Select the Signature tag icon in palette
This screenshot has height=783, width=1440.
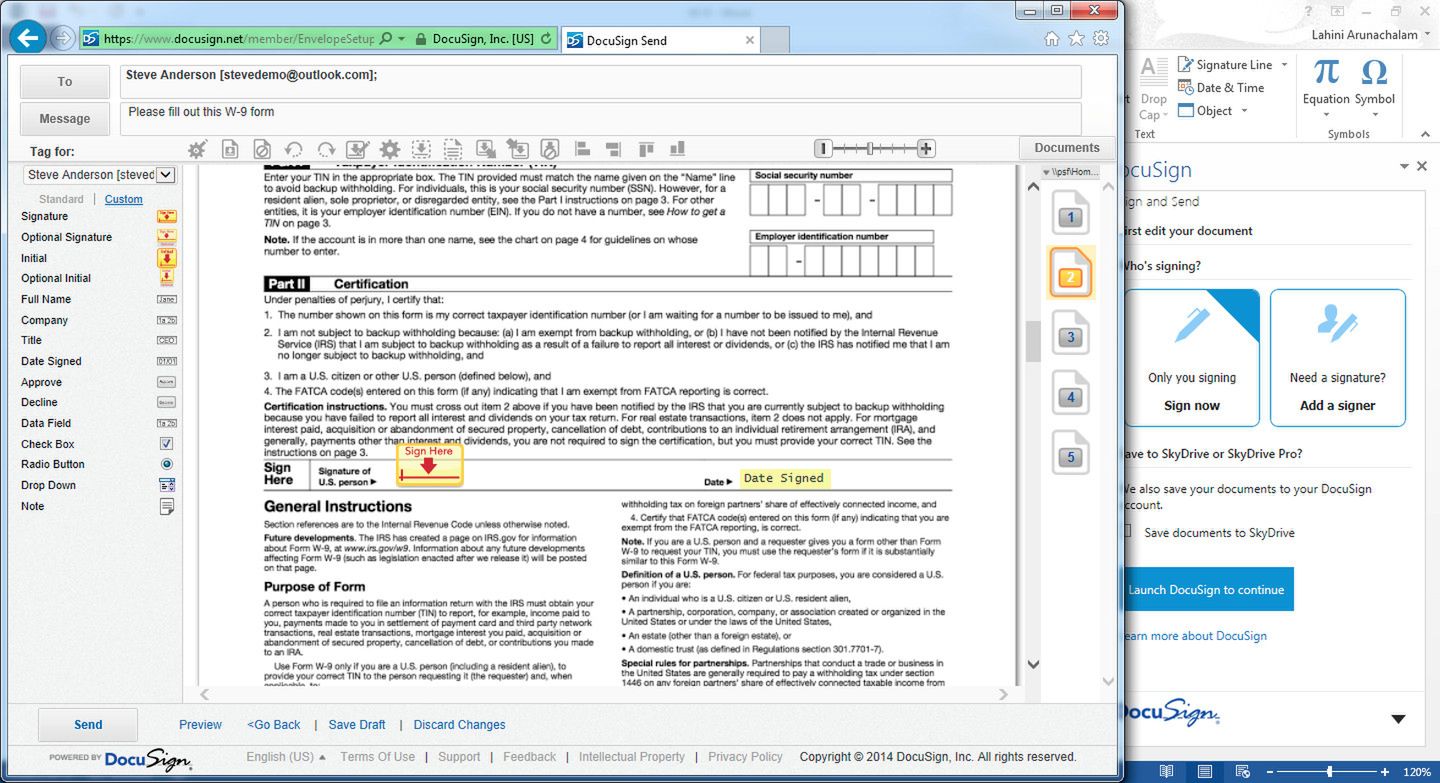click(x=167, y=216)
